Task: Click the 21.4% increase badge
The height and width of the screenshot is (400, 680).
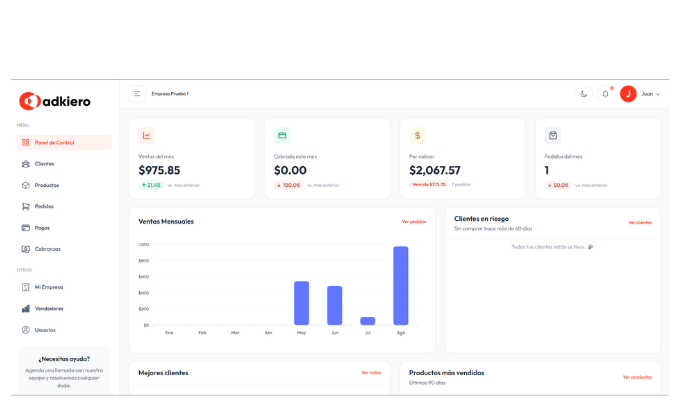Action: click(x=151, y=185)
